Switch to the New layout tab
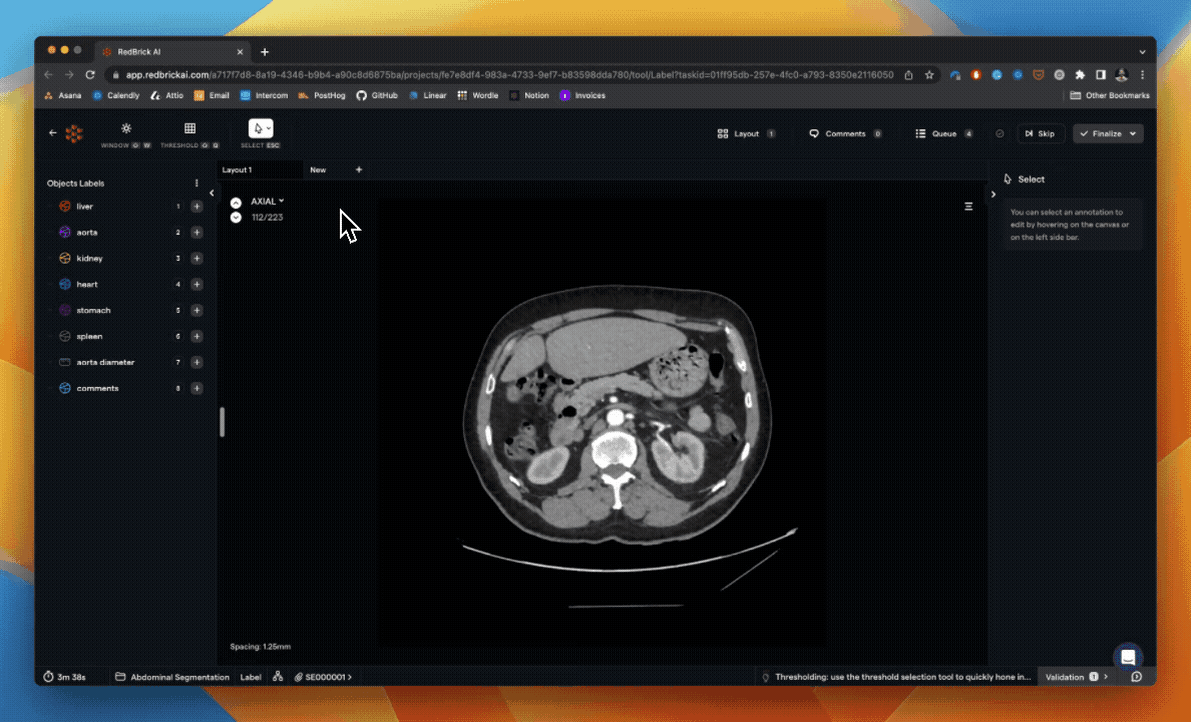This screenshot has height=722, width=1191. pyautogui.click(x=318, y=170)
